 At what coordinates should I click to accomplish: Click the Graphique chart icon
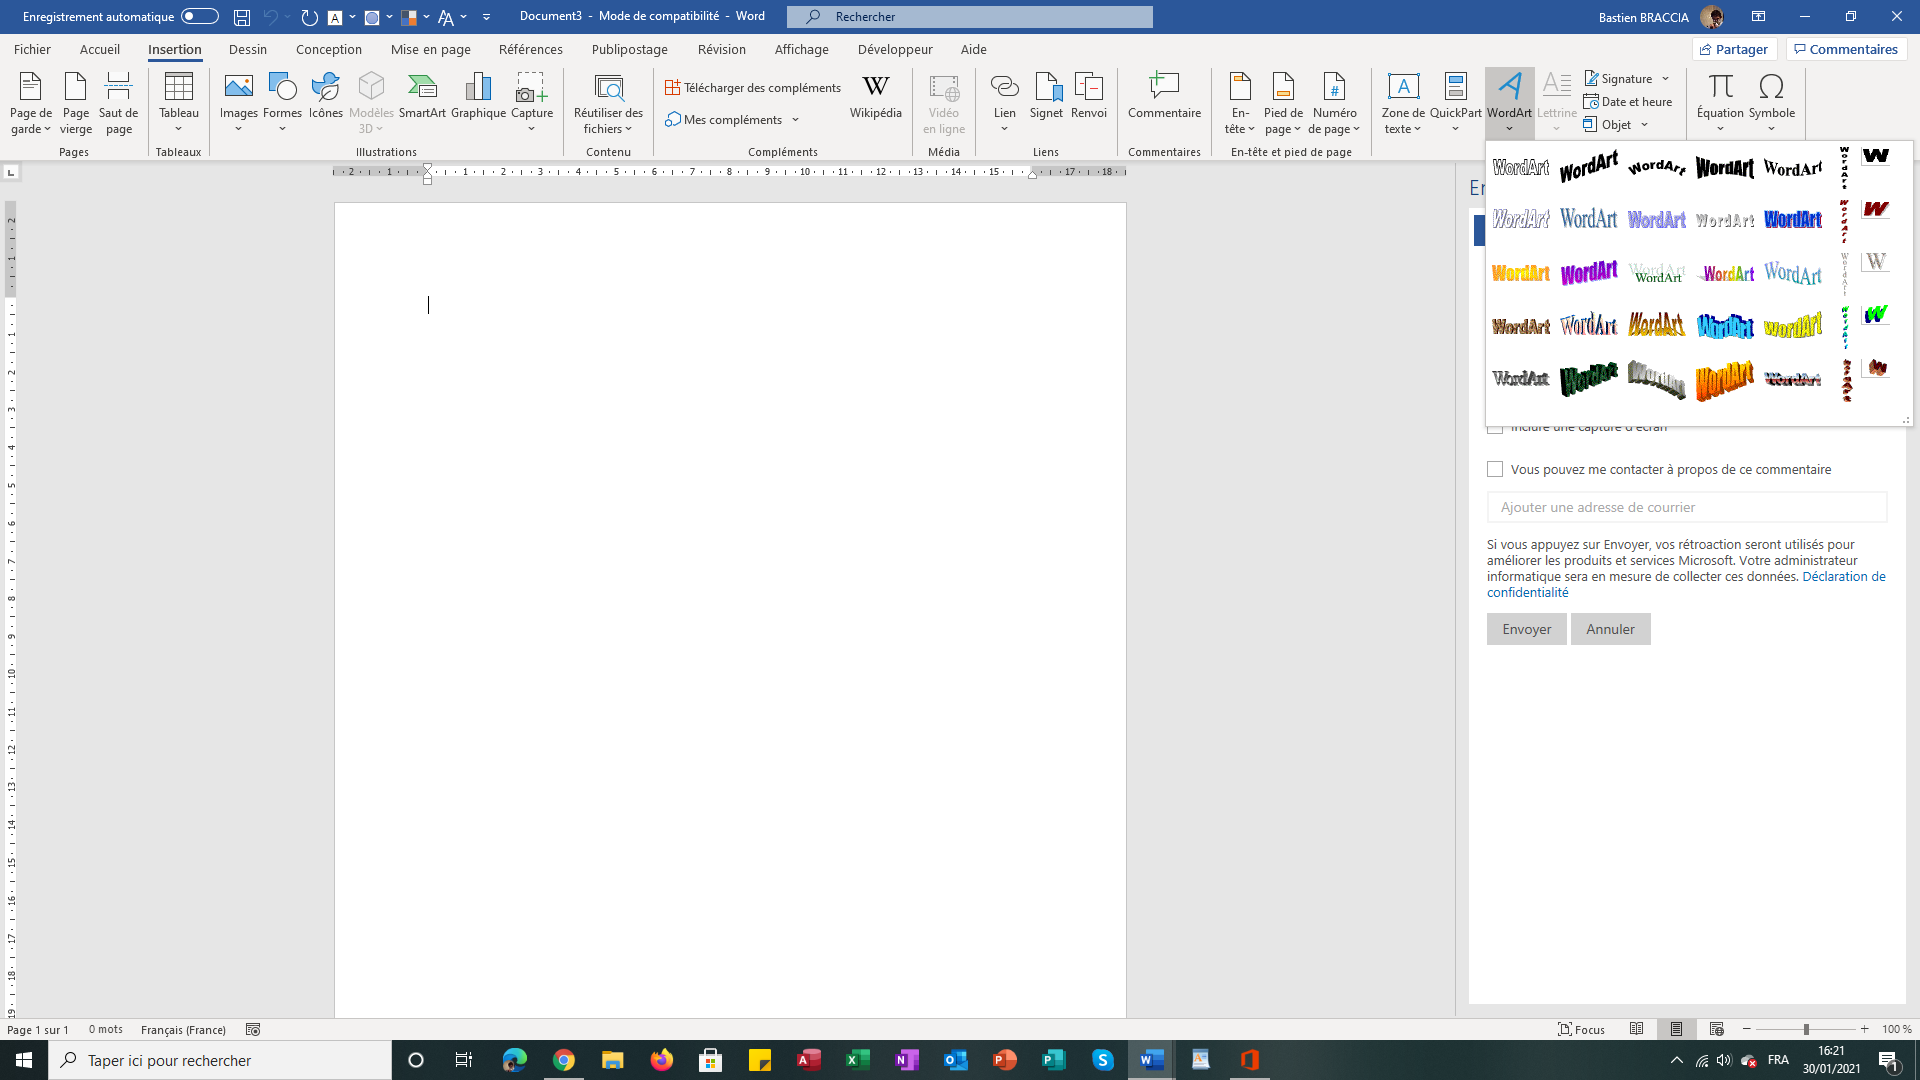[x=478, y=97]
